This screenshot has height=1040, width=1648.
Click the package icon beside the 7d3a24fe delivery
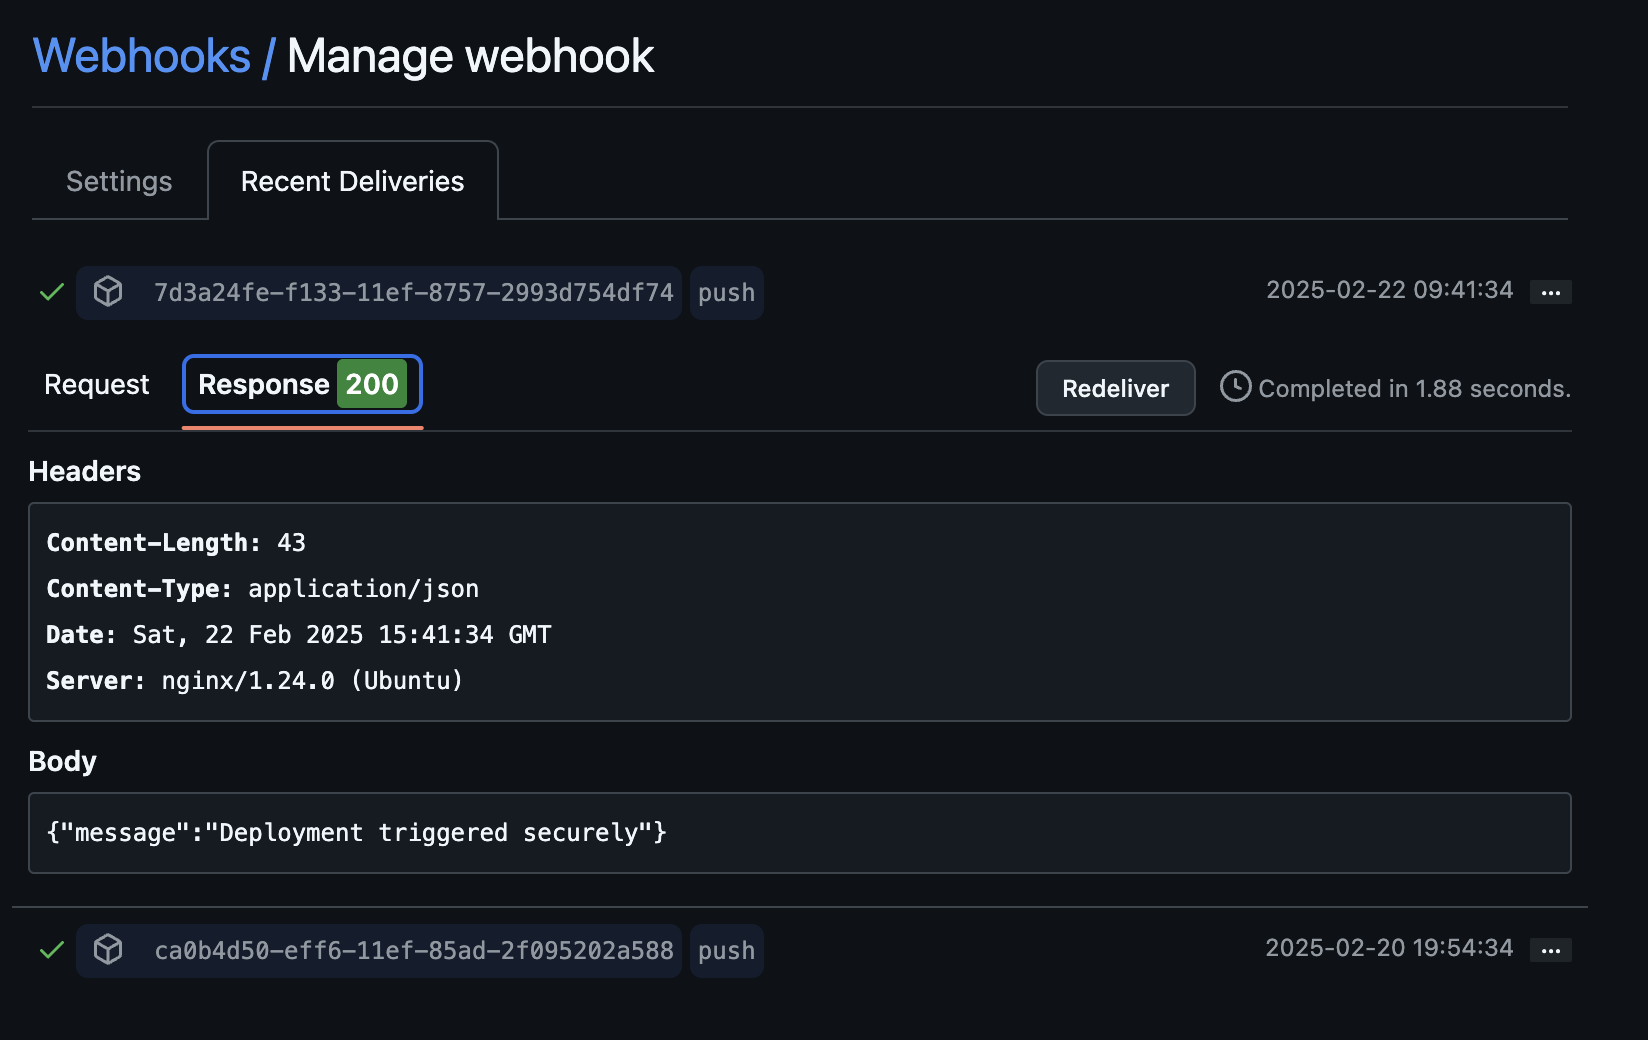(x=109, y=292)
